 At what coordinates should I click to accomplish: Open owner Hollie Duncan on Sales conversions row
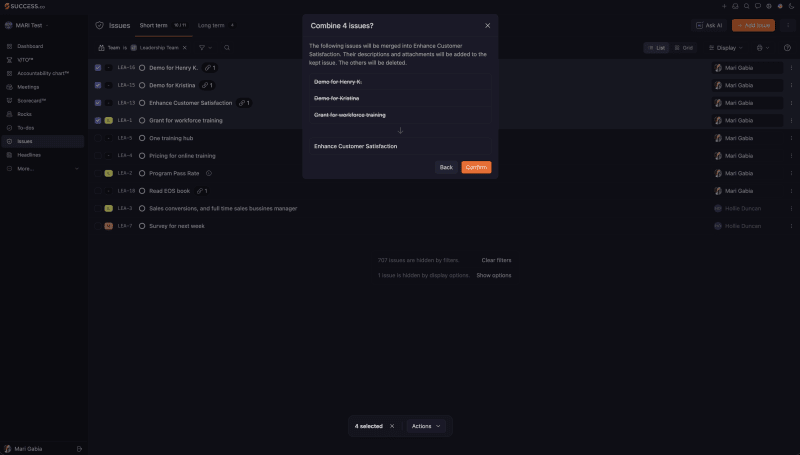click(737, 208)
